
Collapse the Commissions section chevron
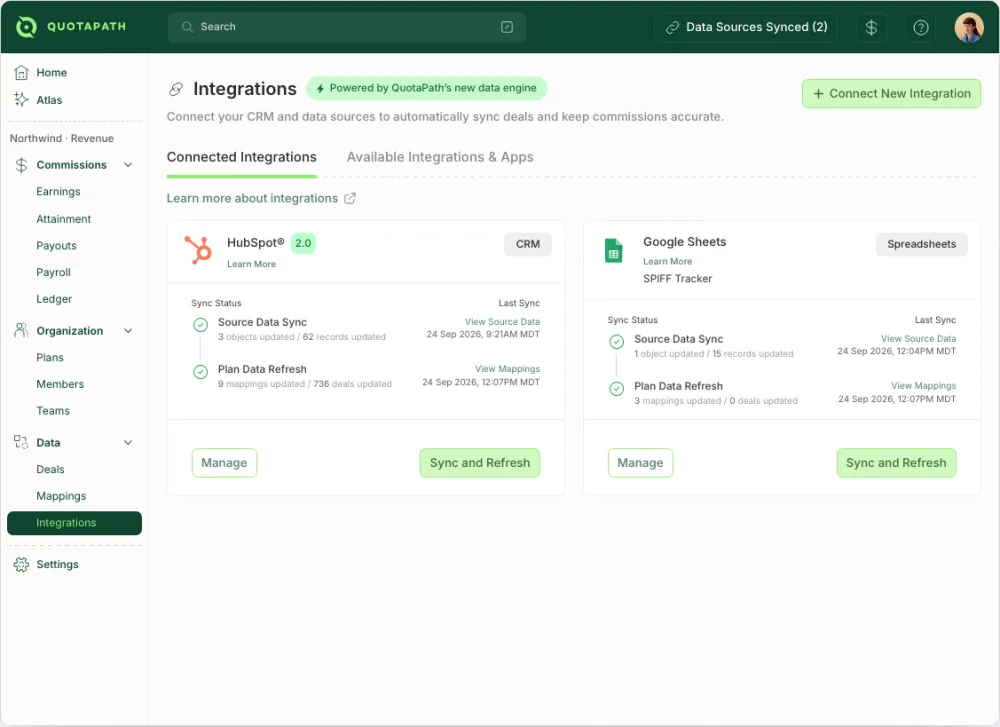pos(128,165)
